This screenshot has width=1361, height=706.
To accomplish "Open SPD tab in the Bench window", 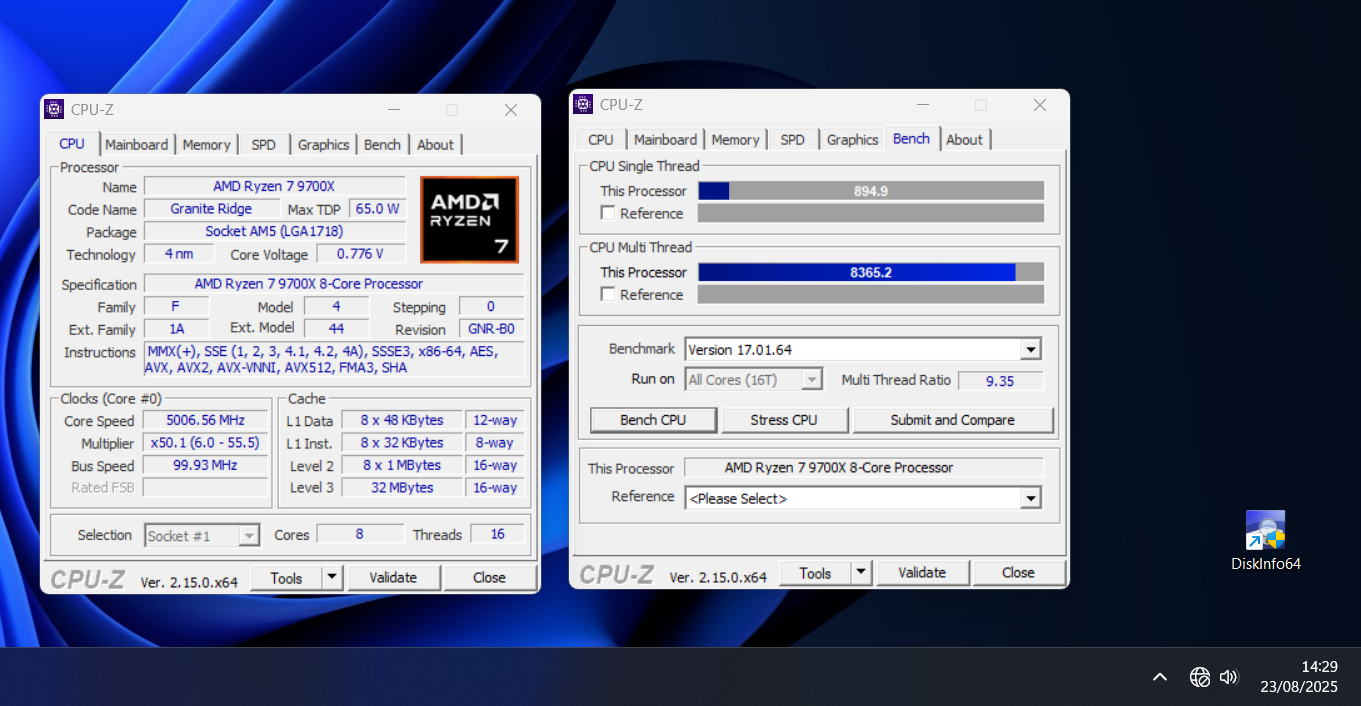I will coord(793,140).
